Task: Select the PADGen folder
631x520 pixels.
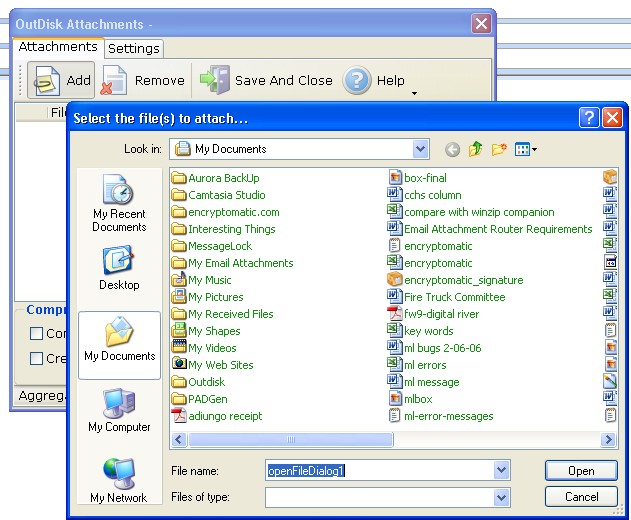Action: pyautogui.click(x=200, y=399)
